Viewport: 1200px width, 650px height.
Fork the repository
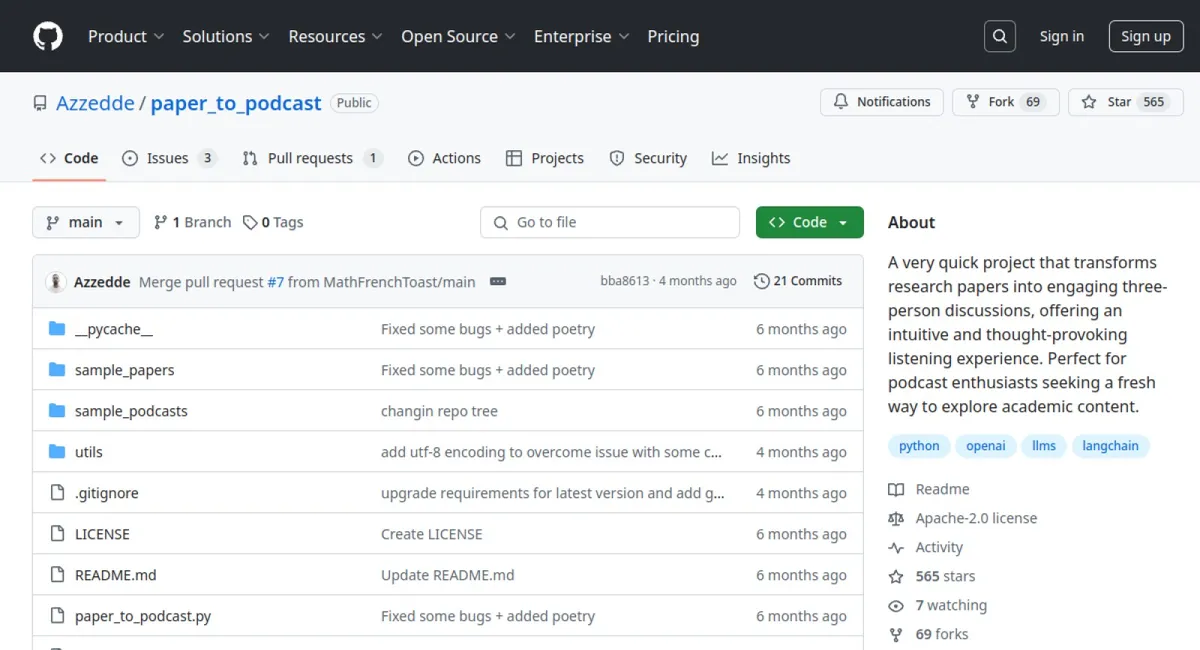(1006, 102)
